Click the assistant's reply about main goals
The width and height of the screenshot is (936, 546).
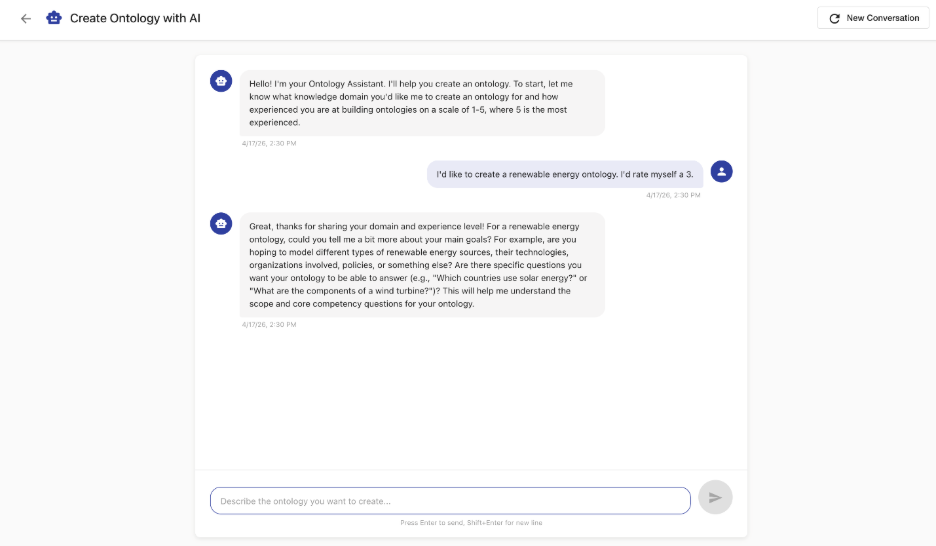tap(421, 264)
